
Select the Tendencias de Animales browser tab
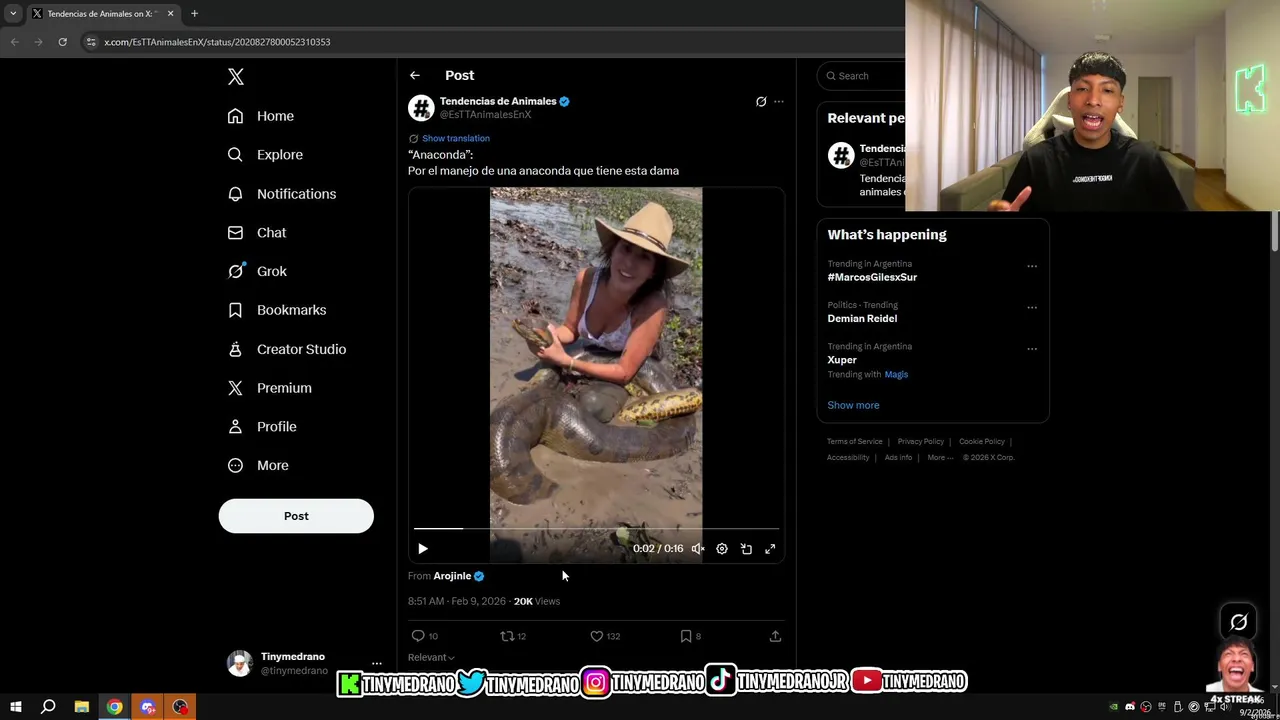click(103, 14)
